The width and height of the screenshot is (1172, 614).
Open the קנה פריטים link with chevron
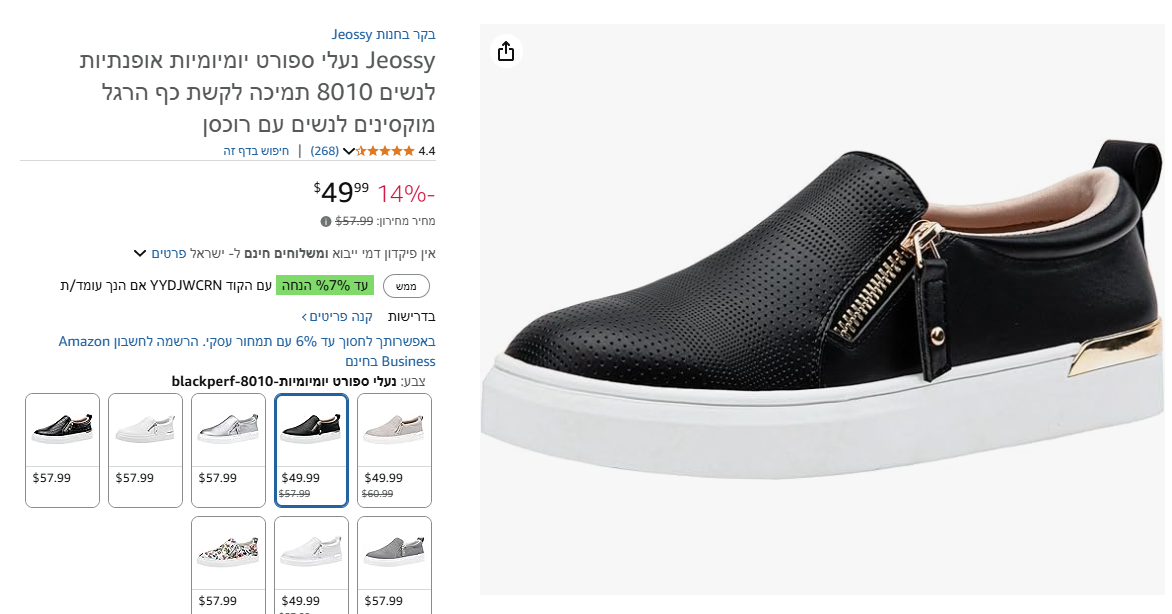tap(337, 316)
